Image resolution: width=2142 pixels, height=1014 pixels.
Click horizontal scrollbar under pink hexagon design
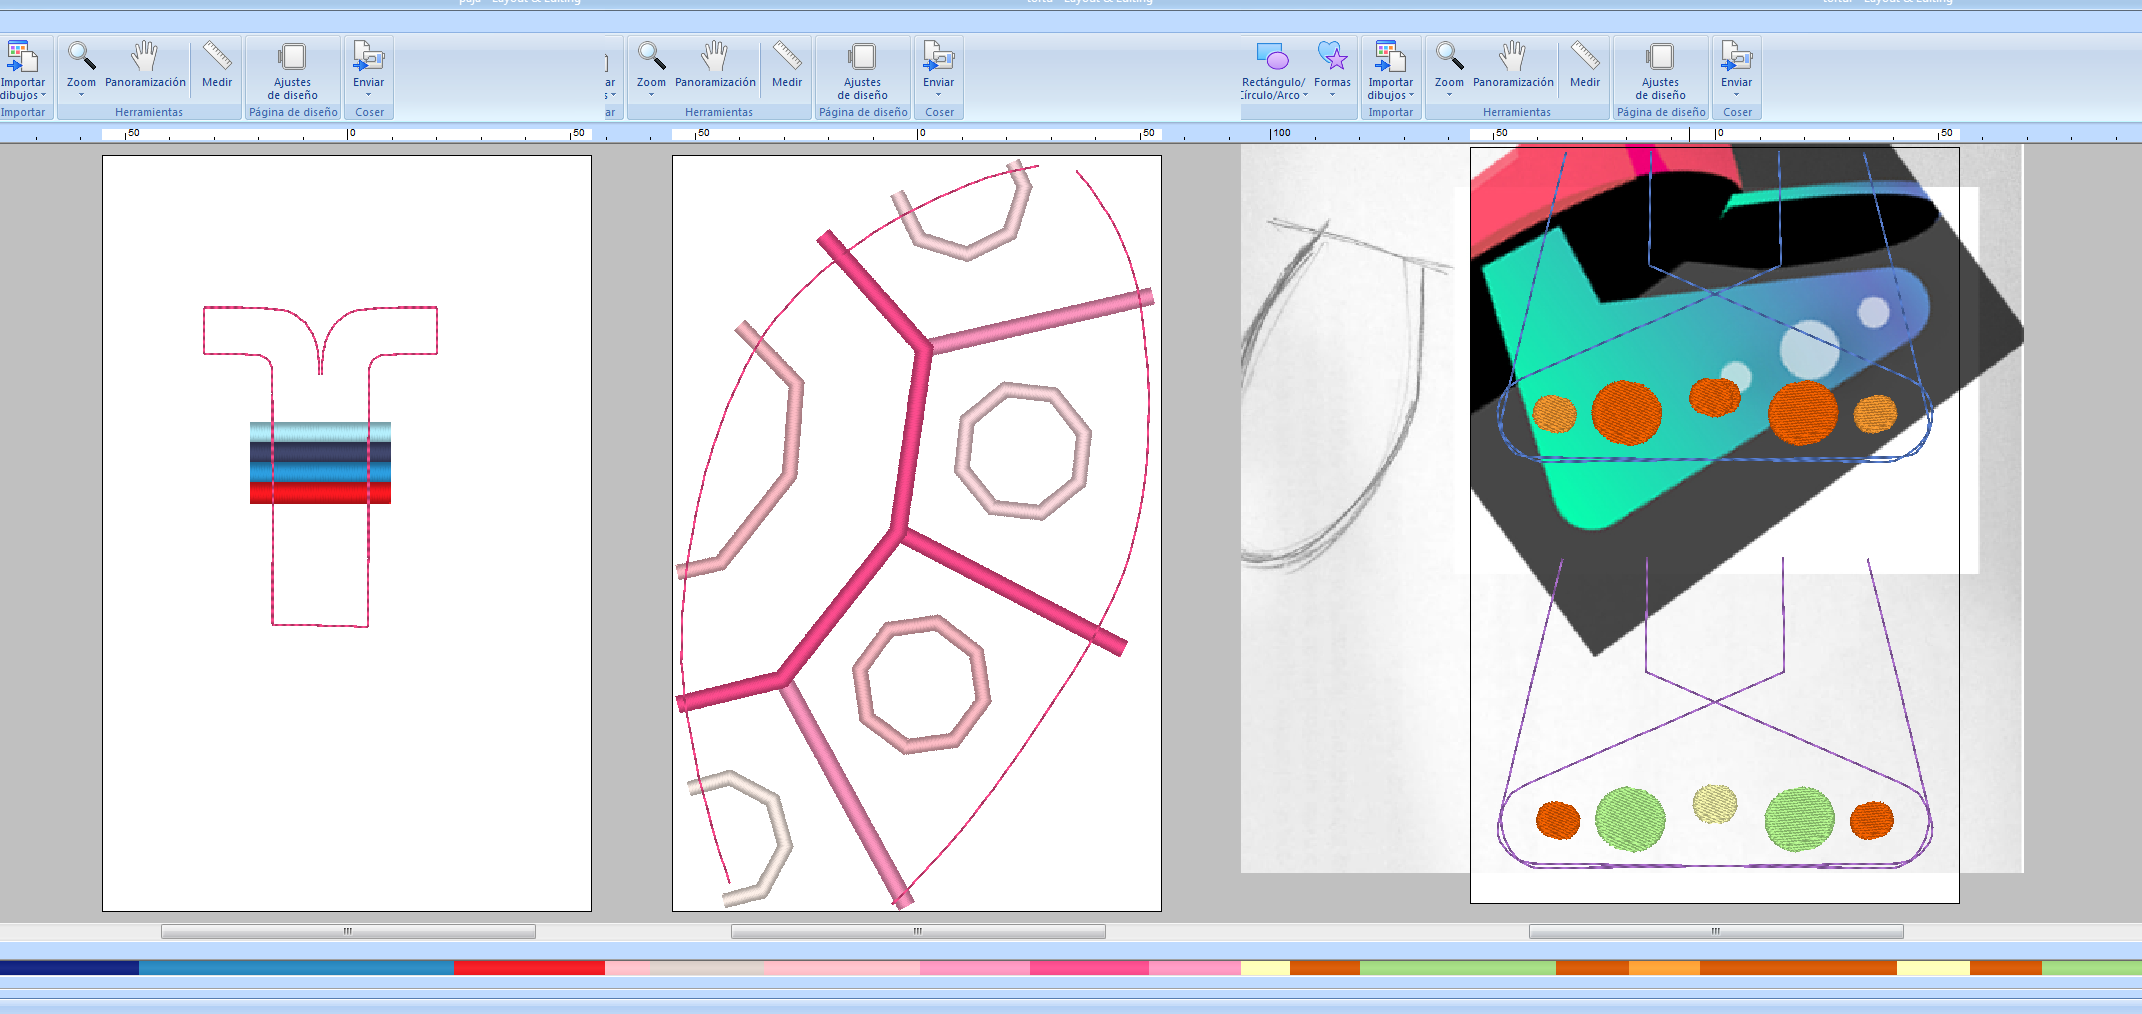918,931
